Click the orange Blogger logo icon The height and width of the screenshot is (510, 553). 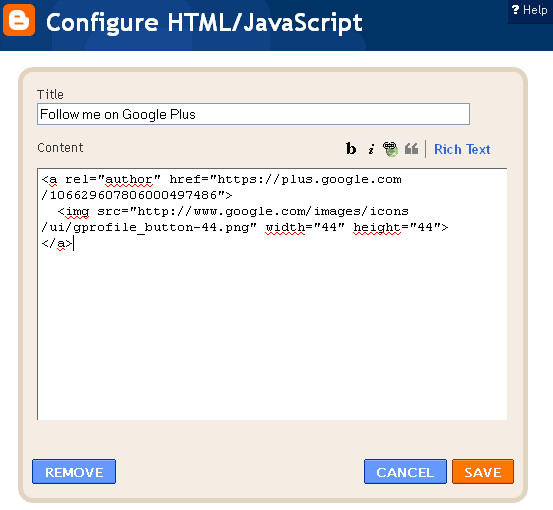point(19,20)
